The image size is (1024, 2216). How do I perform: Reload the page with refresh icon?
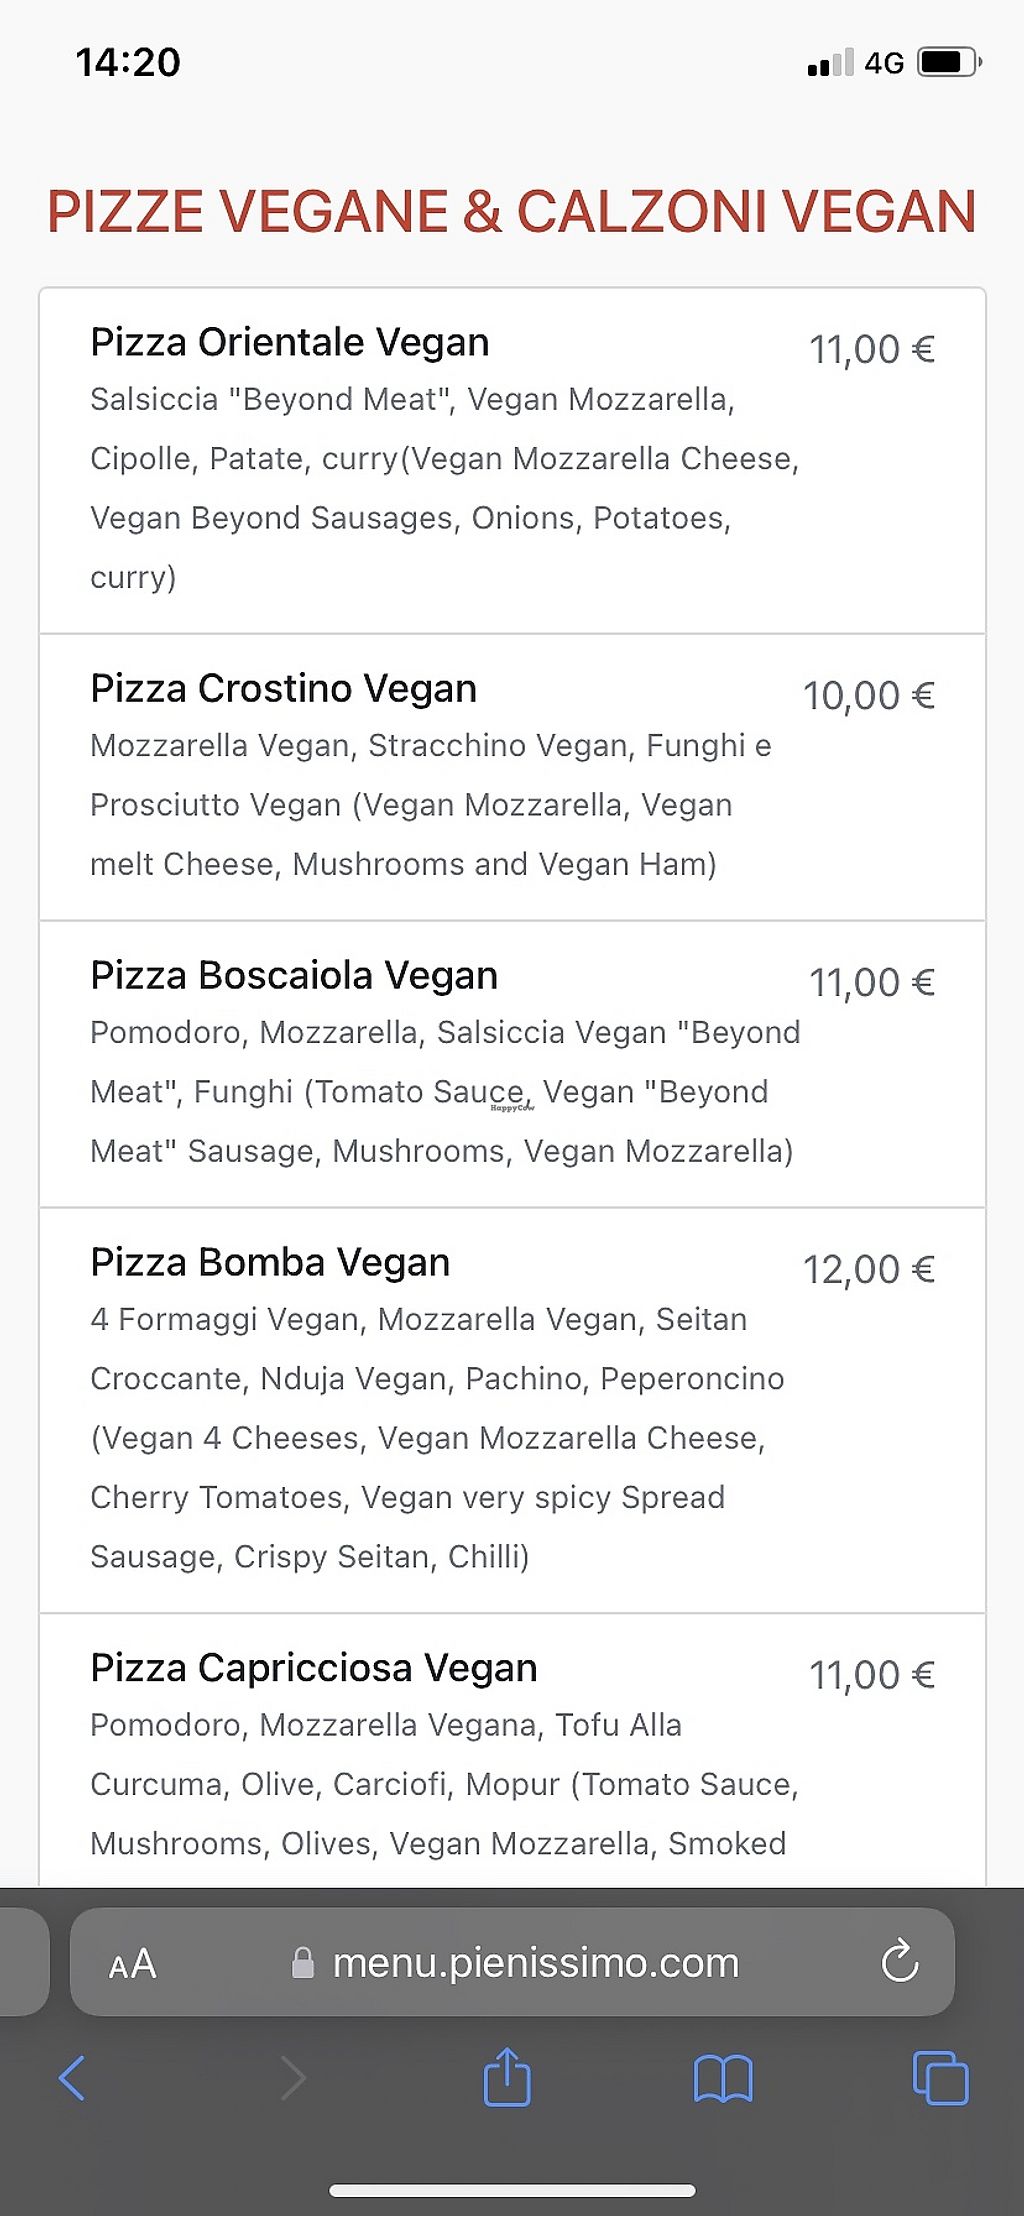900,1961
